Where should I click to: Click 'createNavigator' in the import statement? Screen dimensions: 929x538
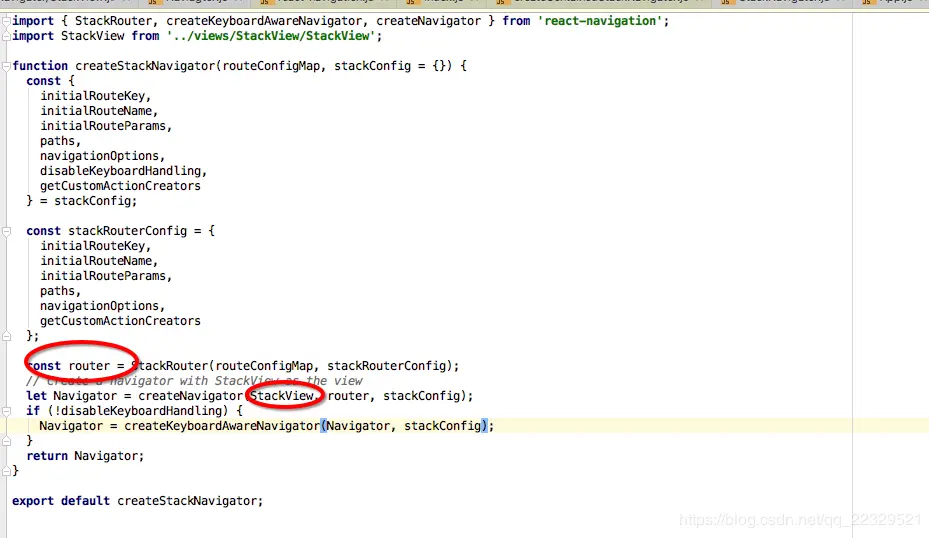coord(428,21)
